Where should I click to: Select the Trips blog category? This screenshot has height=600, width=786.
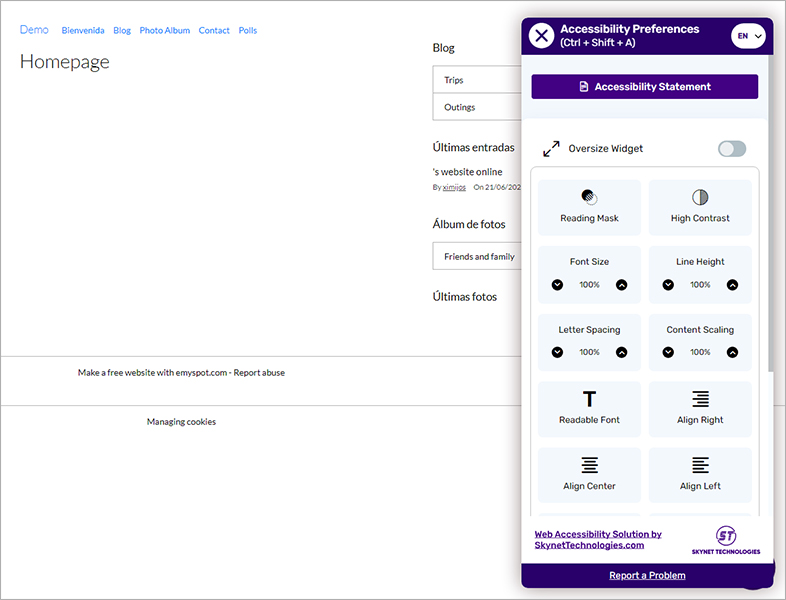coord(477,80)
